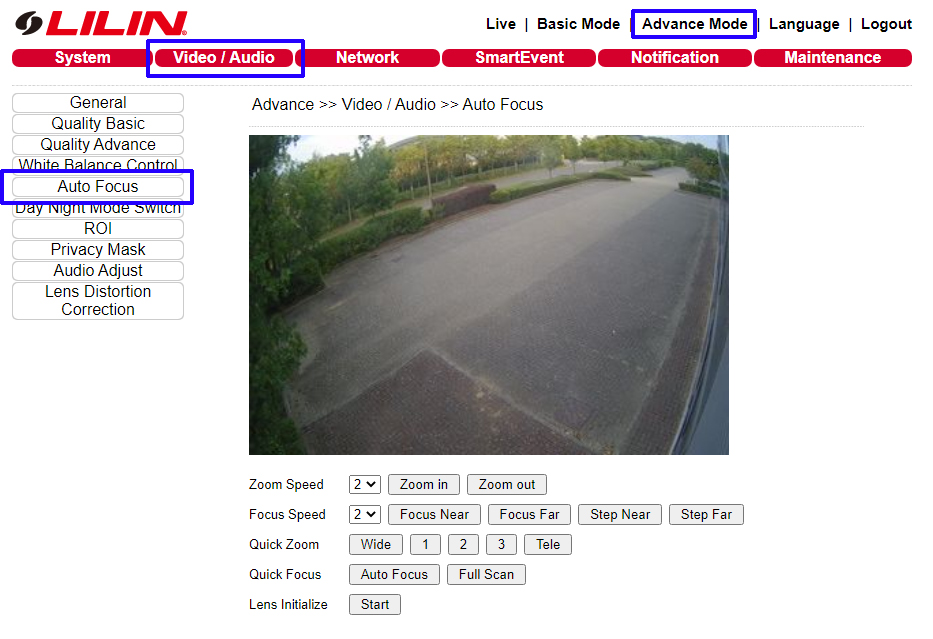
Task: Click the Full Scan button
Action: pyautogui.click(x=486, y=574)
